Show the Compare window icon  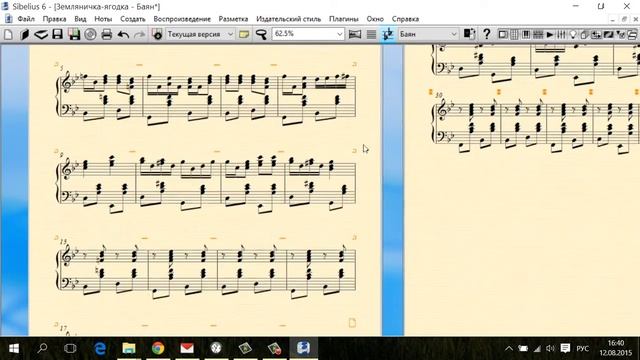(x=596, y=34)
